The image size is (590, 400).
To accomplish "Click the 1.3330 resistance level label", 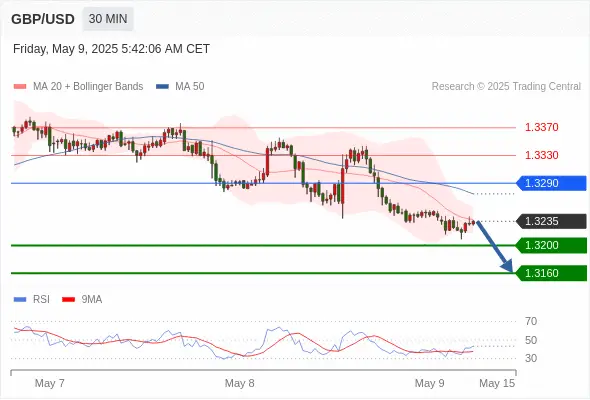I will click(541, 155).
